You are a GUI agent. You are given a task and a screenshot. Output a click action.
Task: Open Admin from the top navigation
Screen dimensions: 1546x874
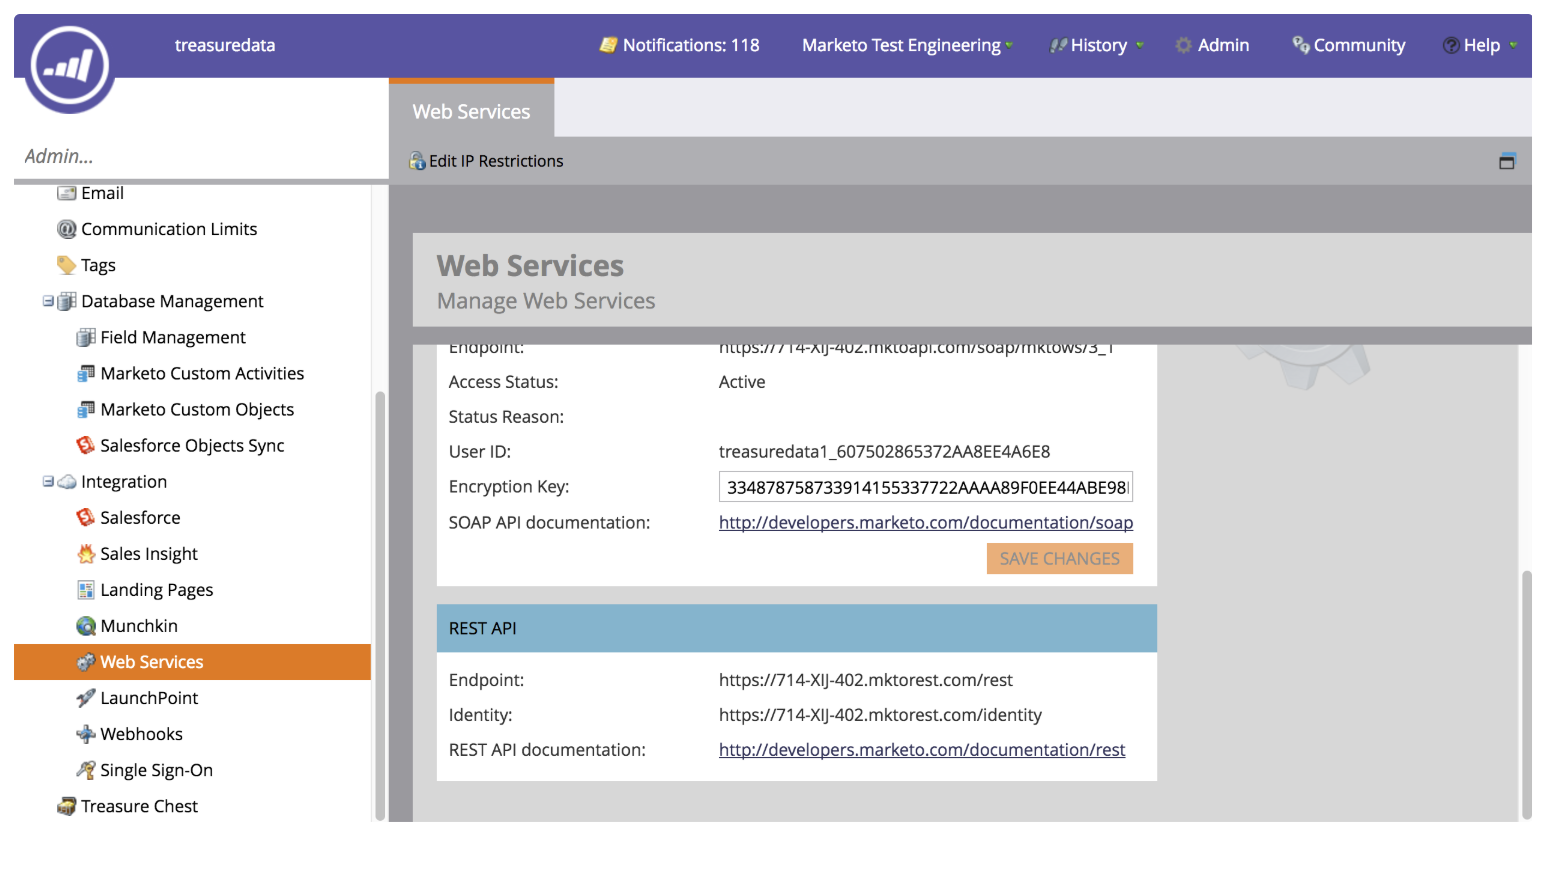1212,45
